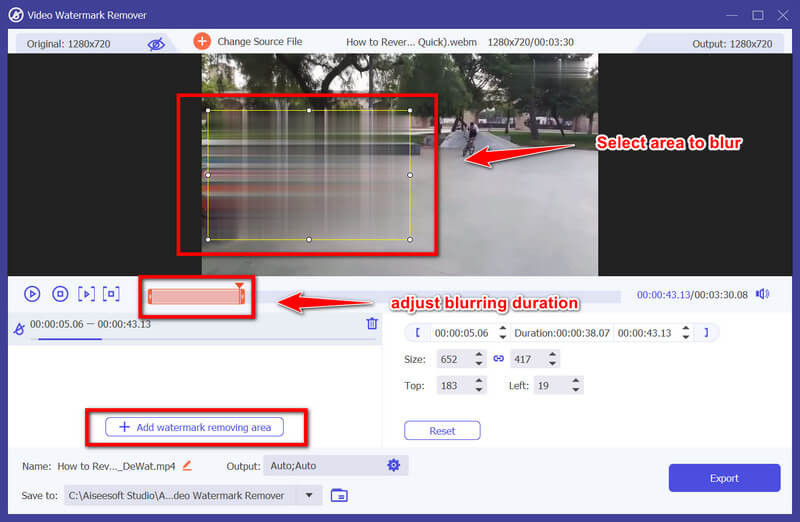Click the Video Watermark Remover app logo
Screen dimensions: 800x522
click(x=16, y=15)
